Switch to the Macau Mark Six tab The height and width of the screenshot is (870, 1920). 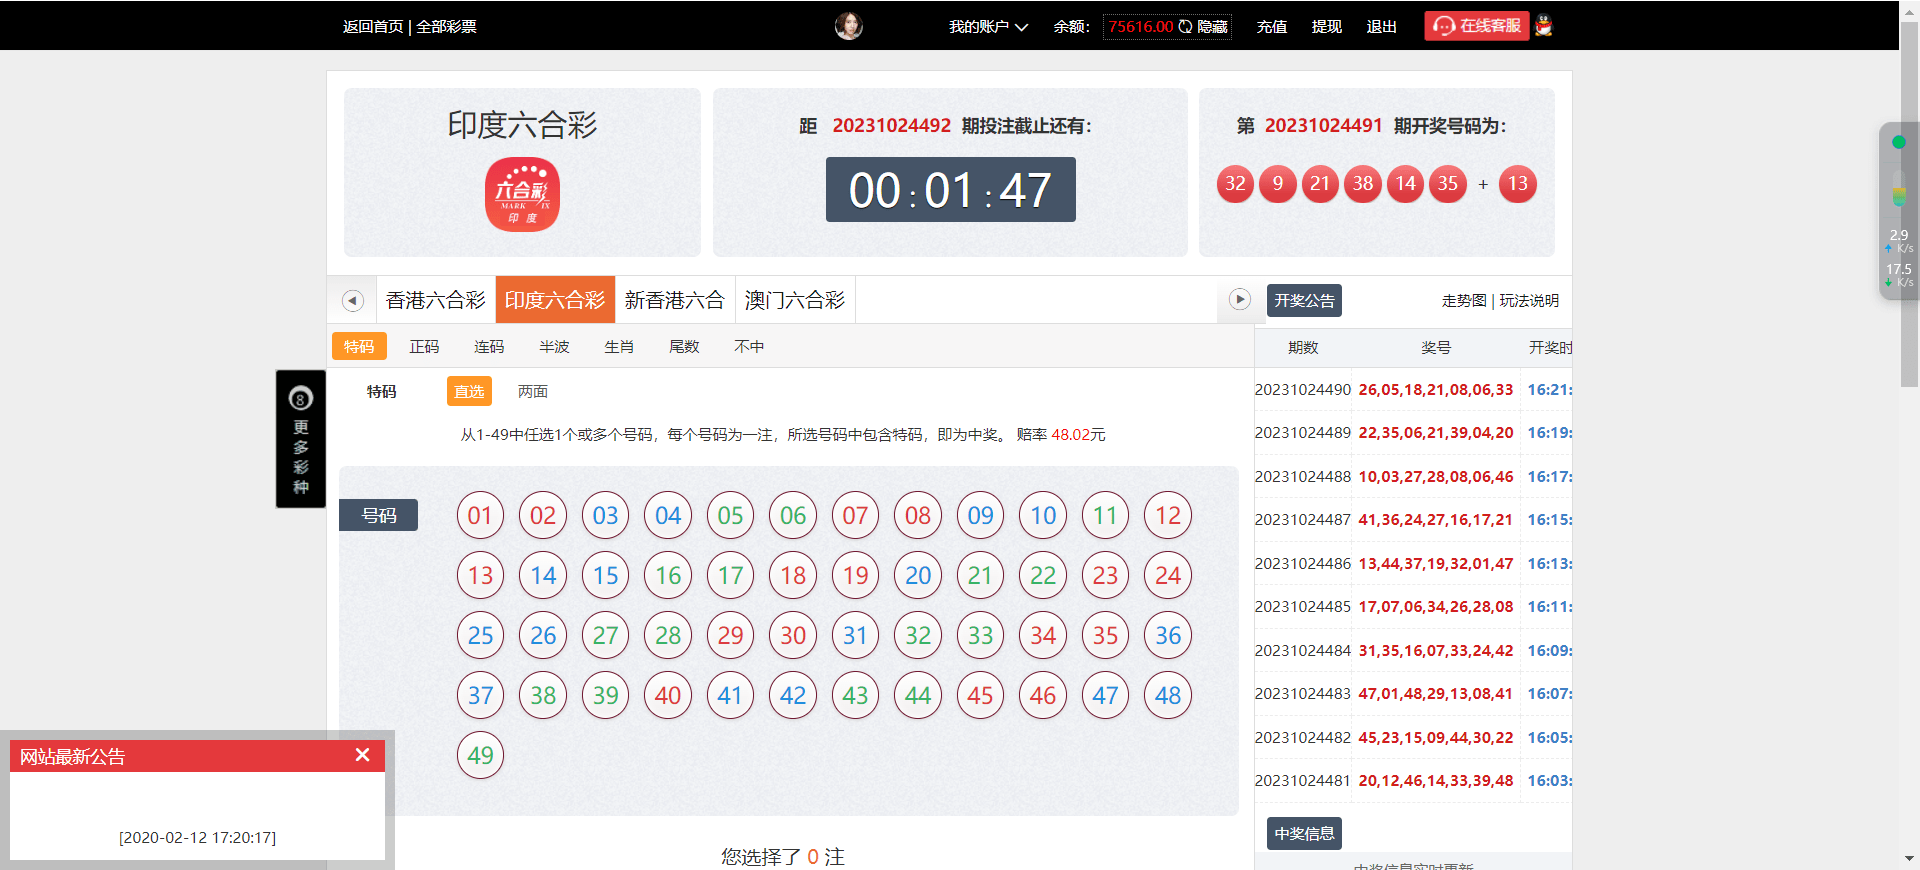[x=794, y=300]
